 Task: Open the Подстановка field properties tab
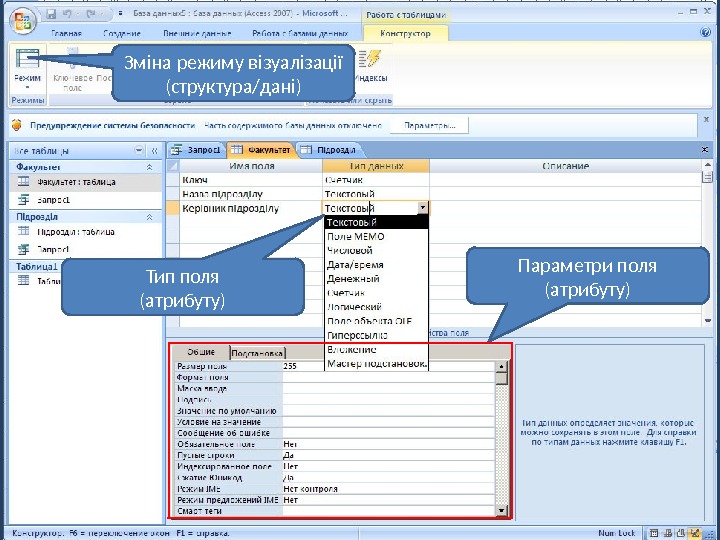(x=257, y=353)
